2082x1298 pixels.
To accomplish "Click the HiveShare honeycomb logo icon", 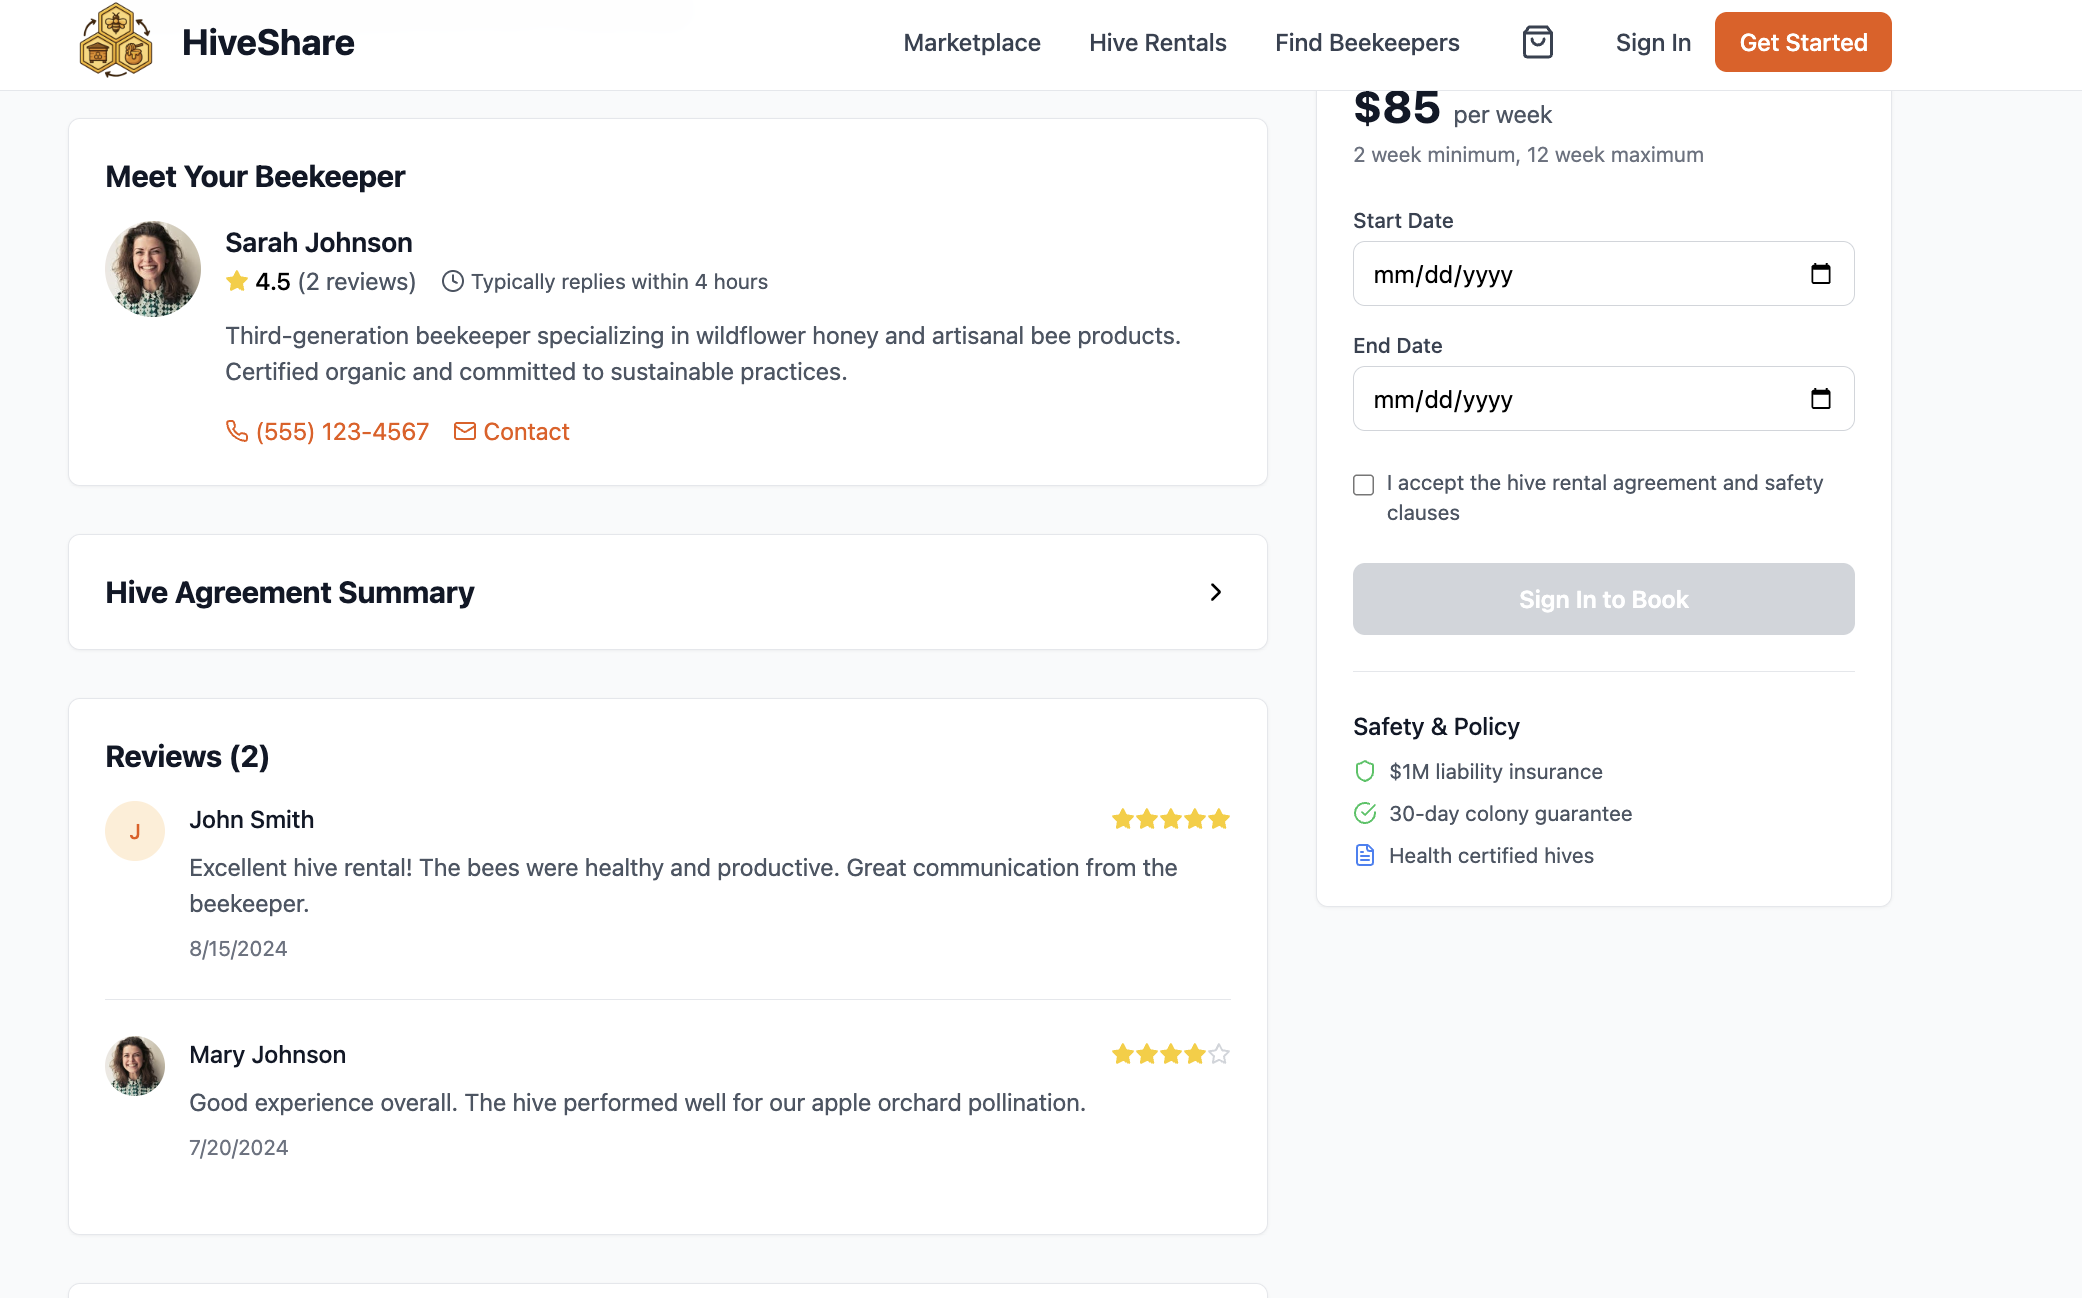I will click(116, 42).
